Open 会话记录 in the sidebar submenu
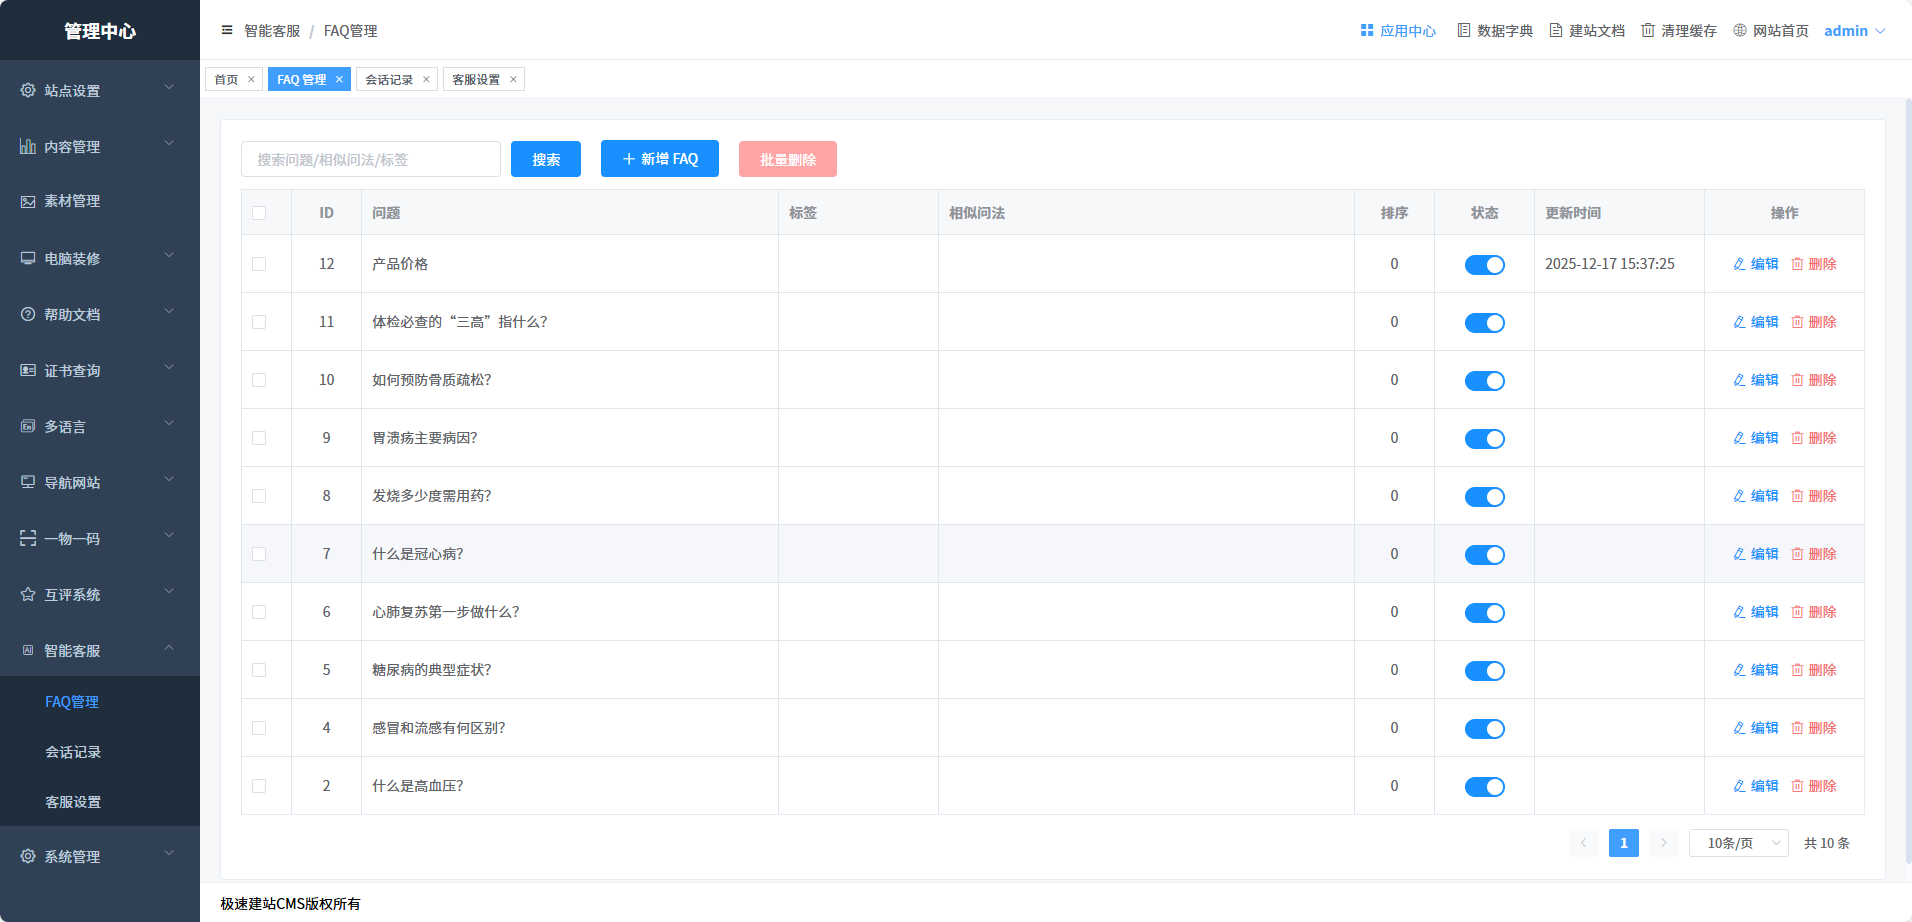Viewport: 1912px width, 922px height. click(73, 752)
